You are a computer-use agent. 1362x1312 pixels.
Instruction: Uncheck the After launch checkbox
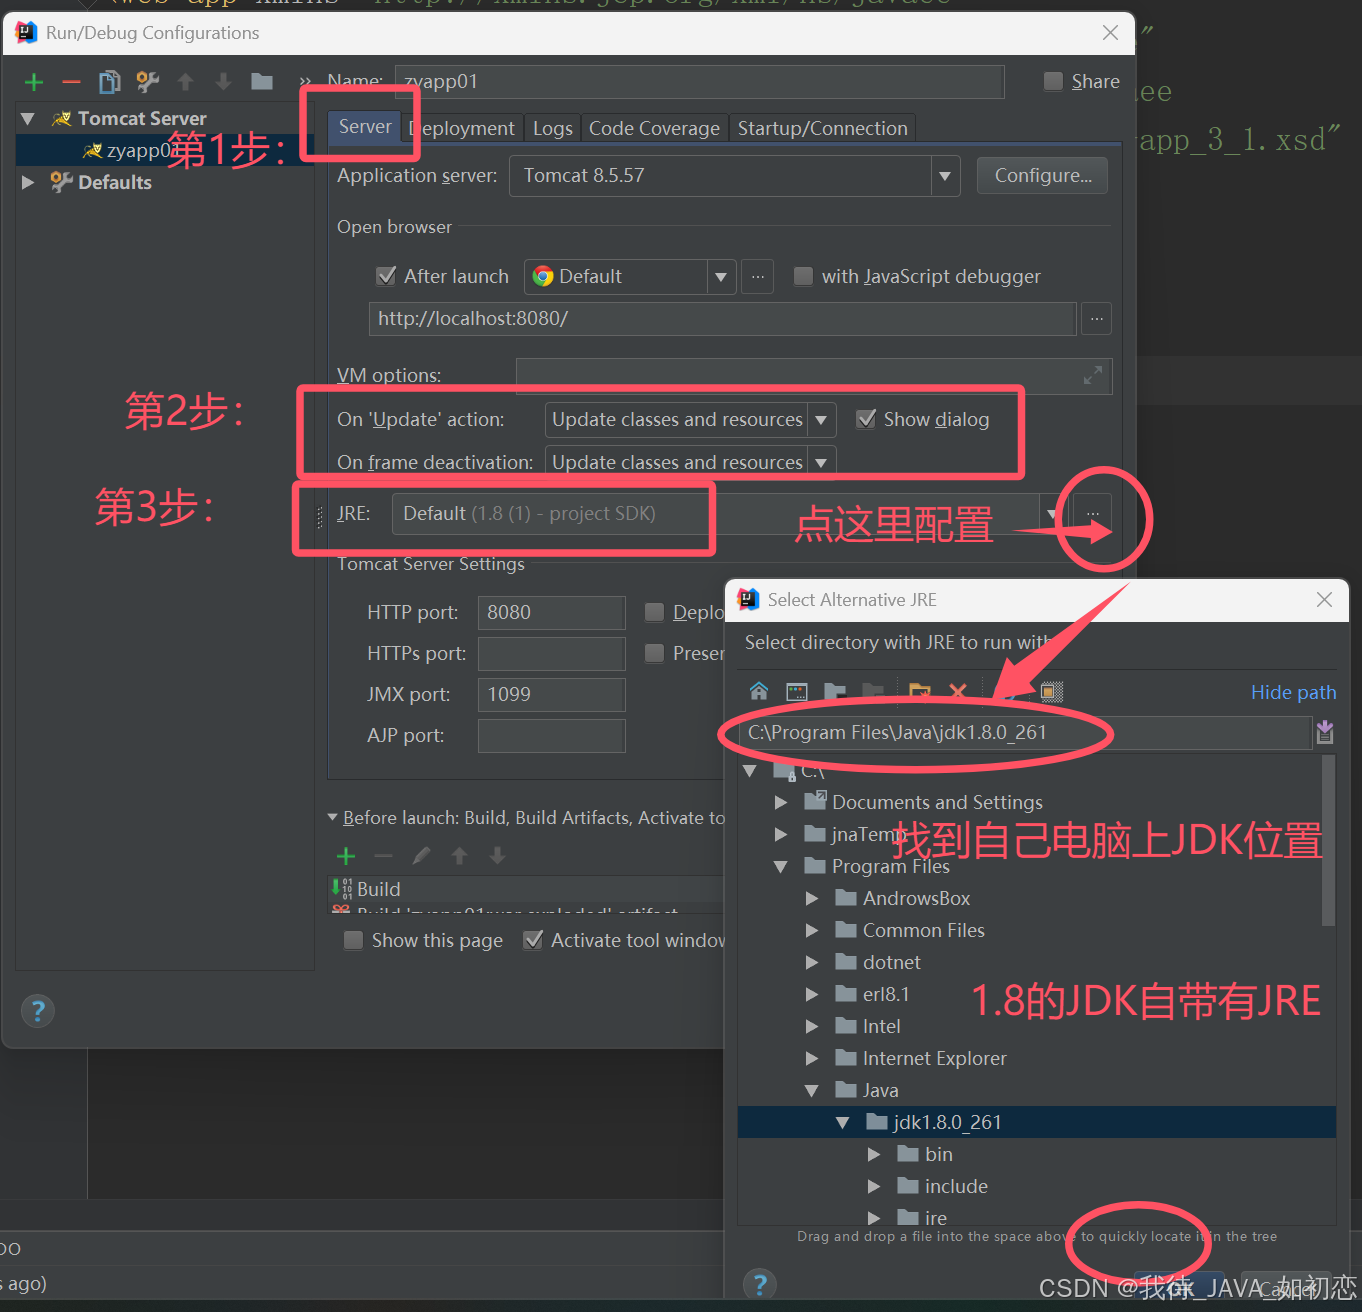click(x=386, y=276)
